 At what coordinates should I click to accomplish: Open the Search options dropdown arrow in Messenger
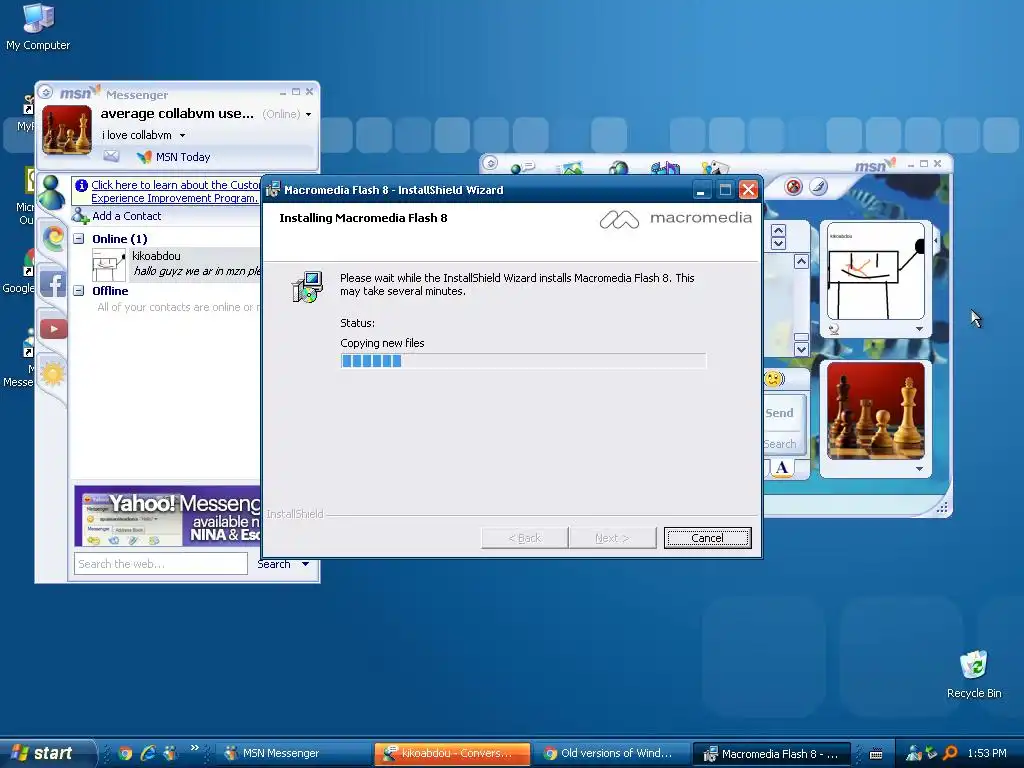click(305, 564)
